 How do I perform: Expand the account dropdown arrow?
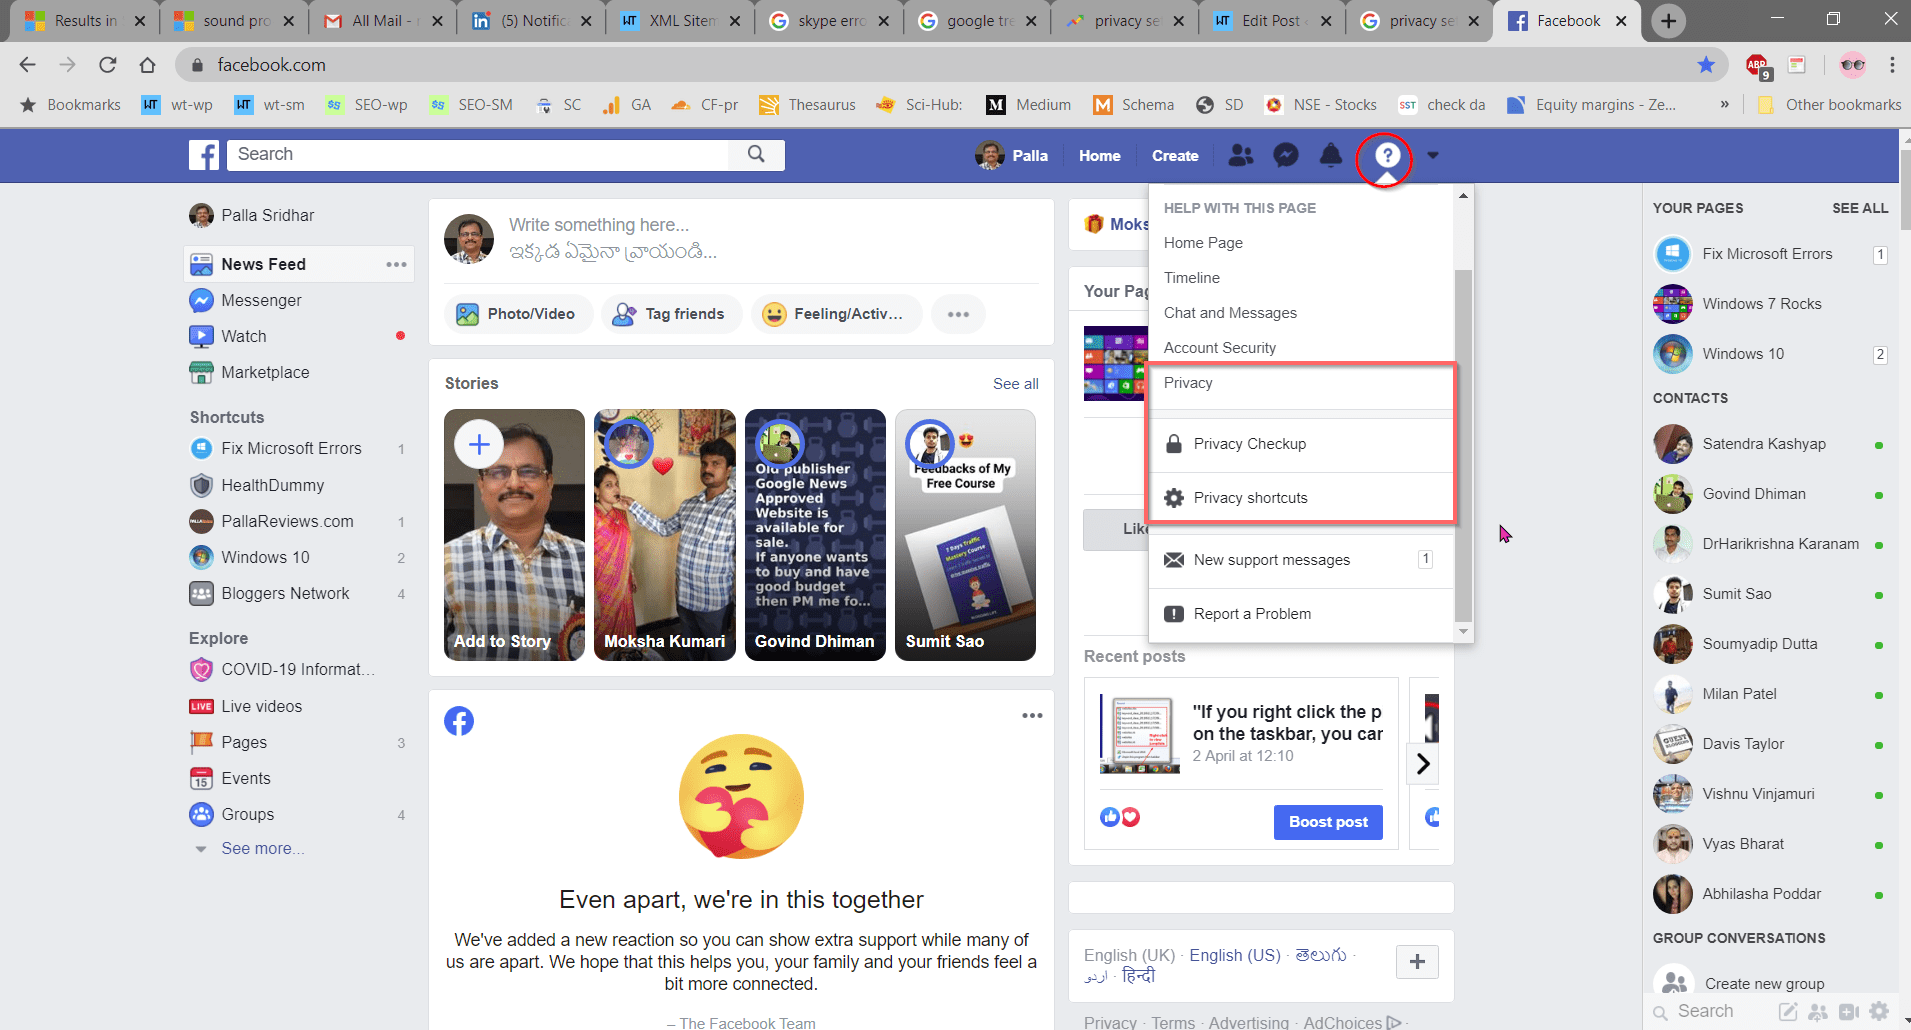(1433, 155)
